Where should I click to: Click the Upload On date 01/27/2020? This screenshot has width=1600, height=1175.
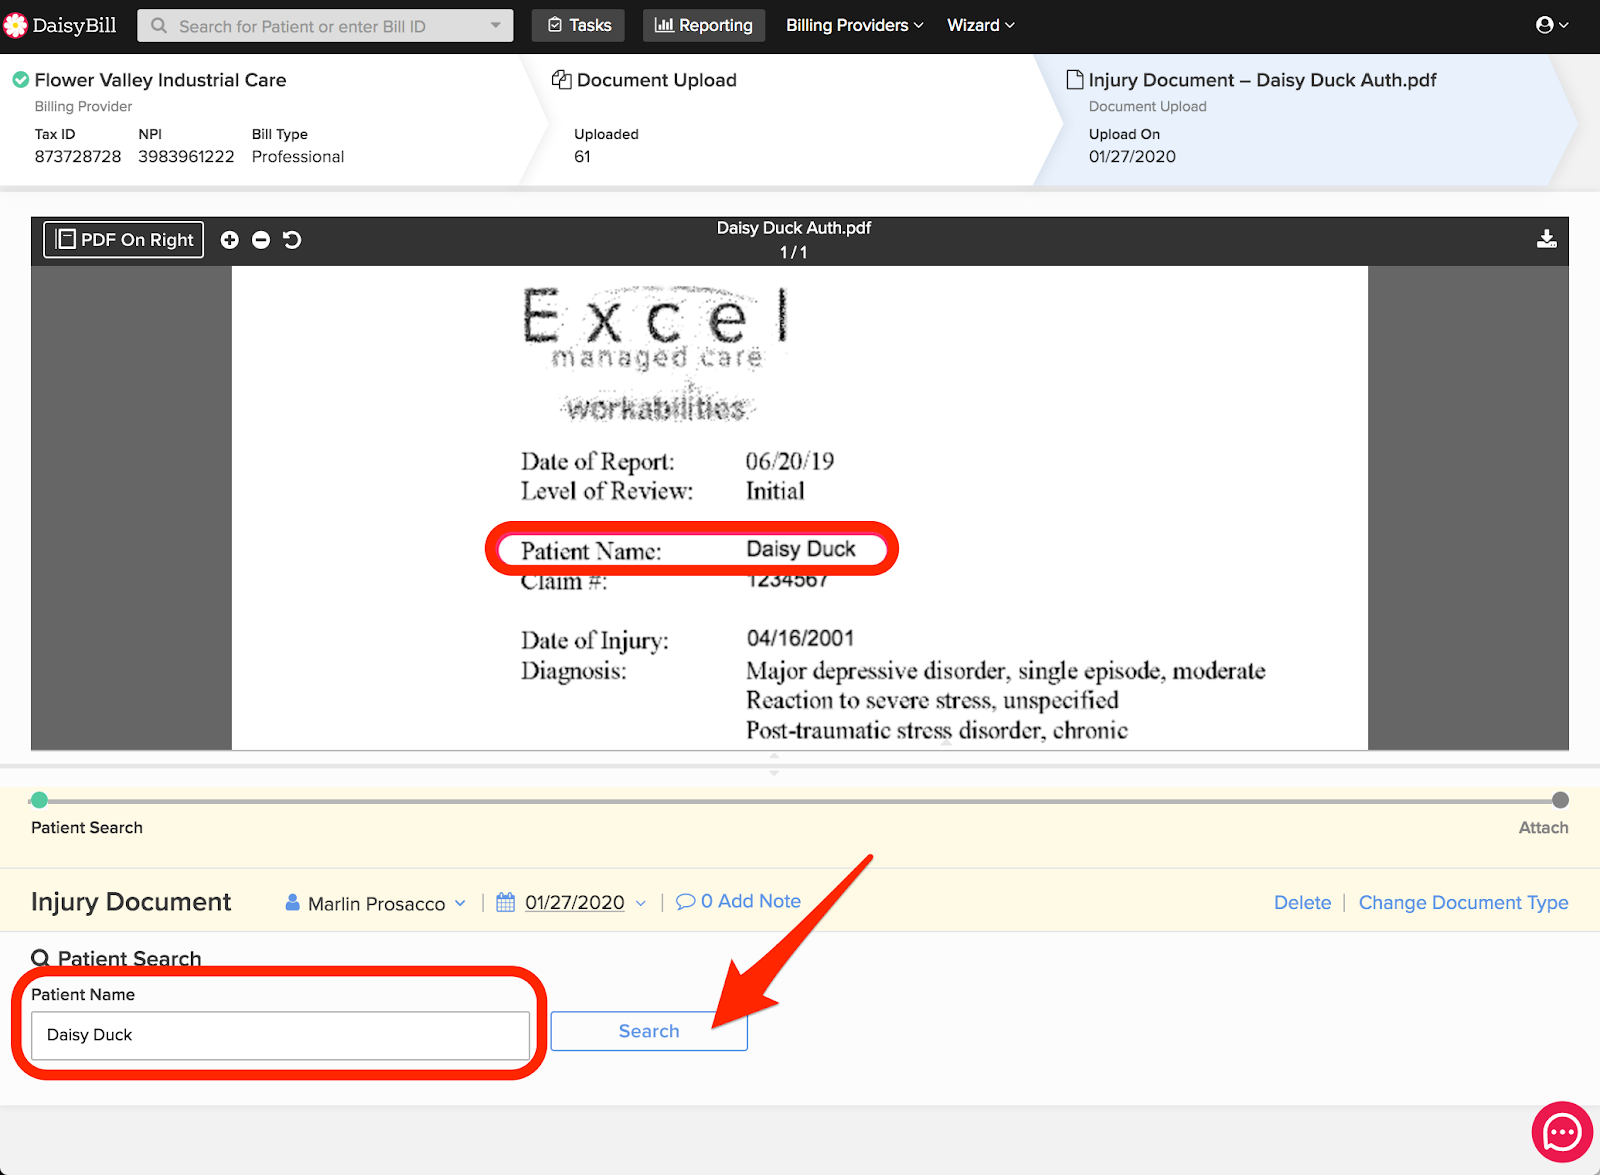[1132, 157]
